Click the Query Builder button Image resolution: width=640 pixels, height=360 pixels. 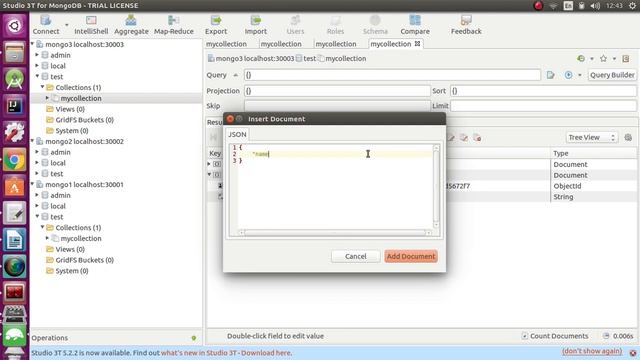pyautogui.click(x=612, y=75)
